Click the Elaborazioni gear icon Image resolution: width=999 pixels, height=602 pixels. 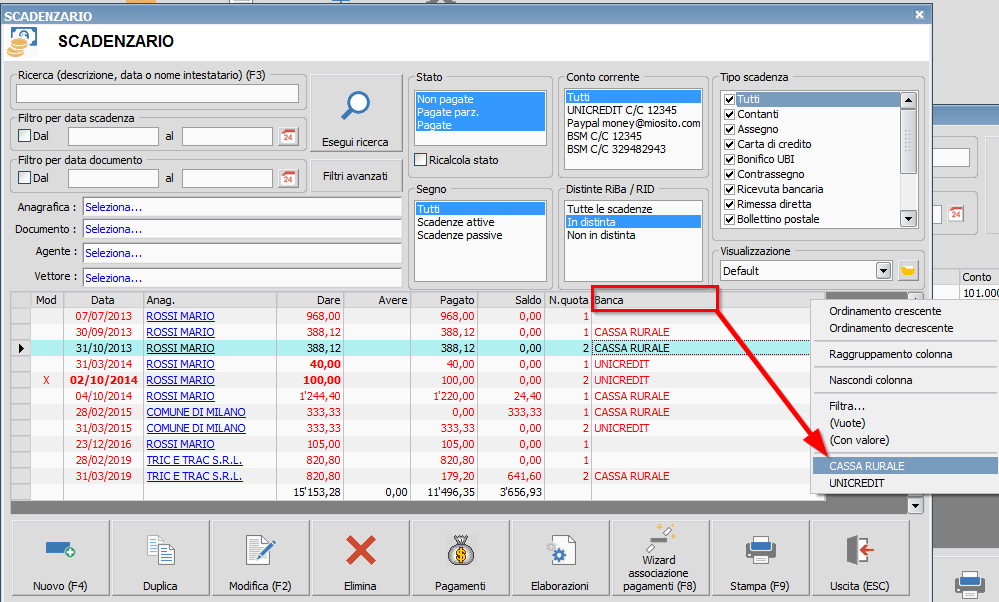pyautogui.click(x=560, y=550)
